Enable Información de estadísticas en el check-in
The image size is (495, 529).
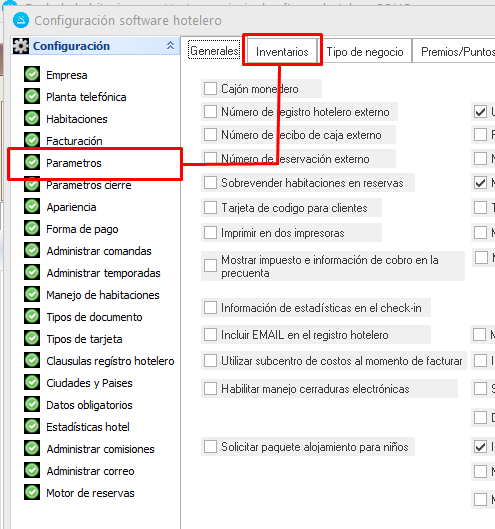210,308
